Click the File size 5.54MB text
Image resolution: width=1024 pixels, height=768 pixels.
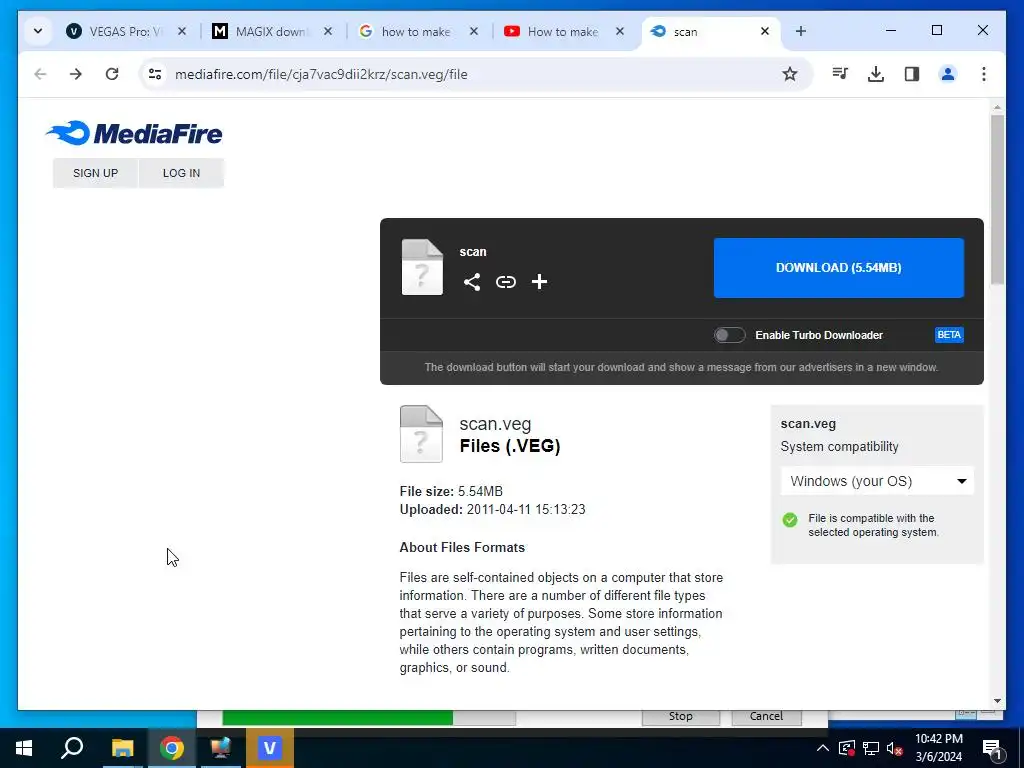451,491
